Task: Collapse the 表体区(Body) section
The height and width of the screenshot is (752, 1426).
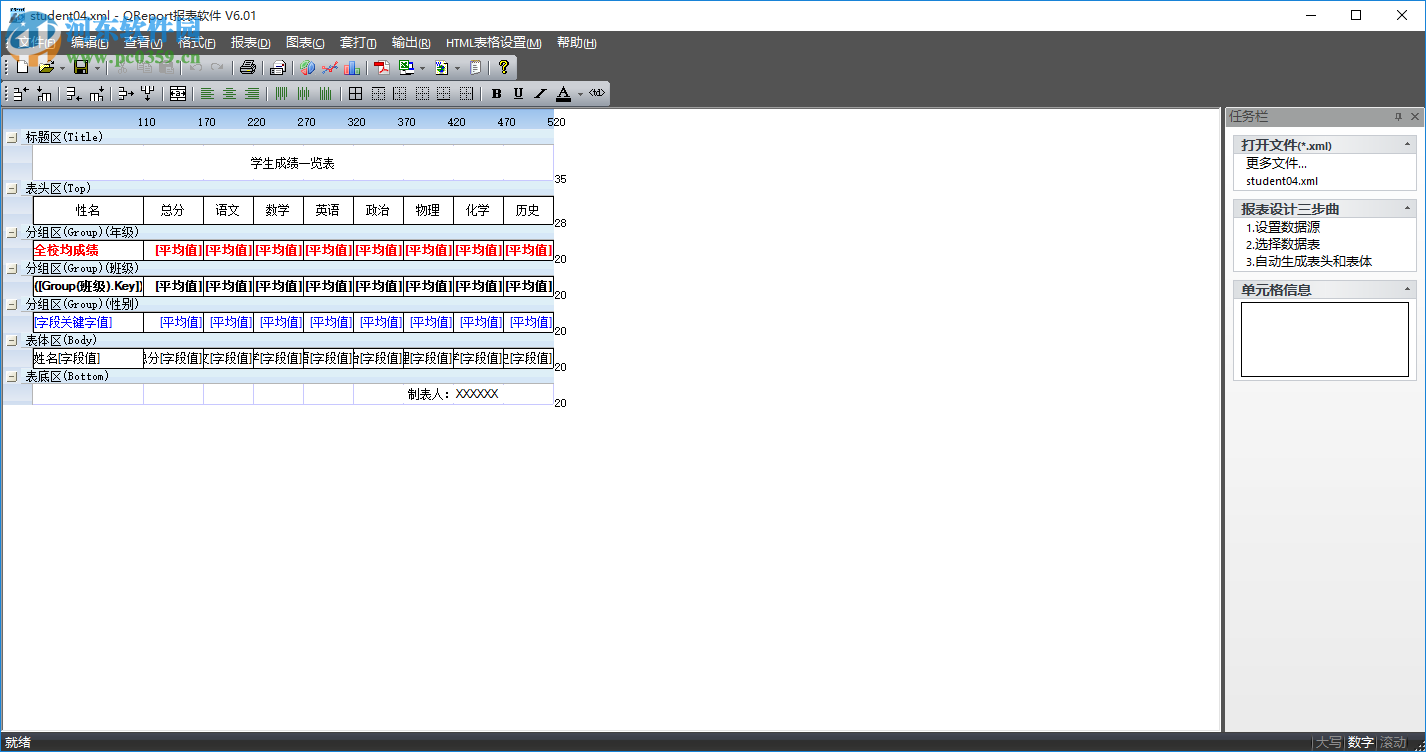Action: click(x=12, y=340)
